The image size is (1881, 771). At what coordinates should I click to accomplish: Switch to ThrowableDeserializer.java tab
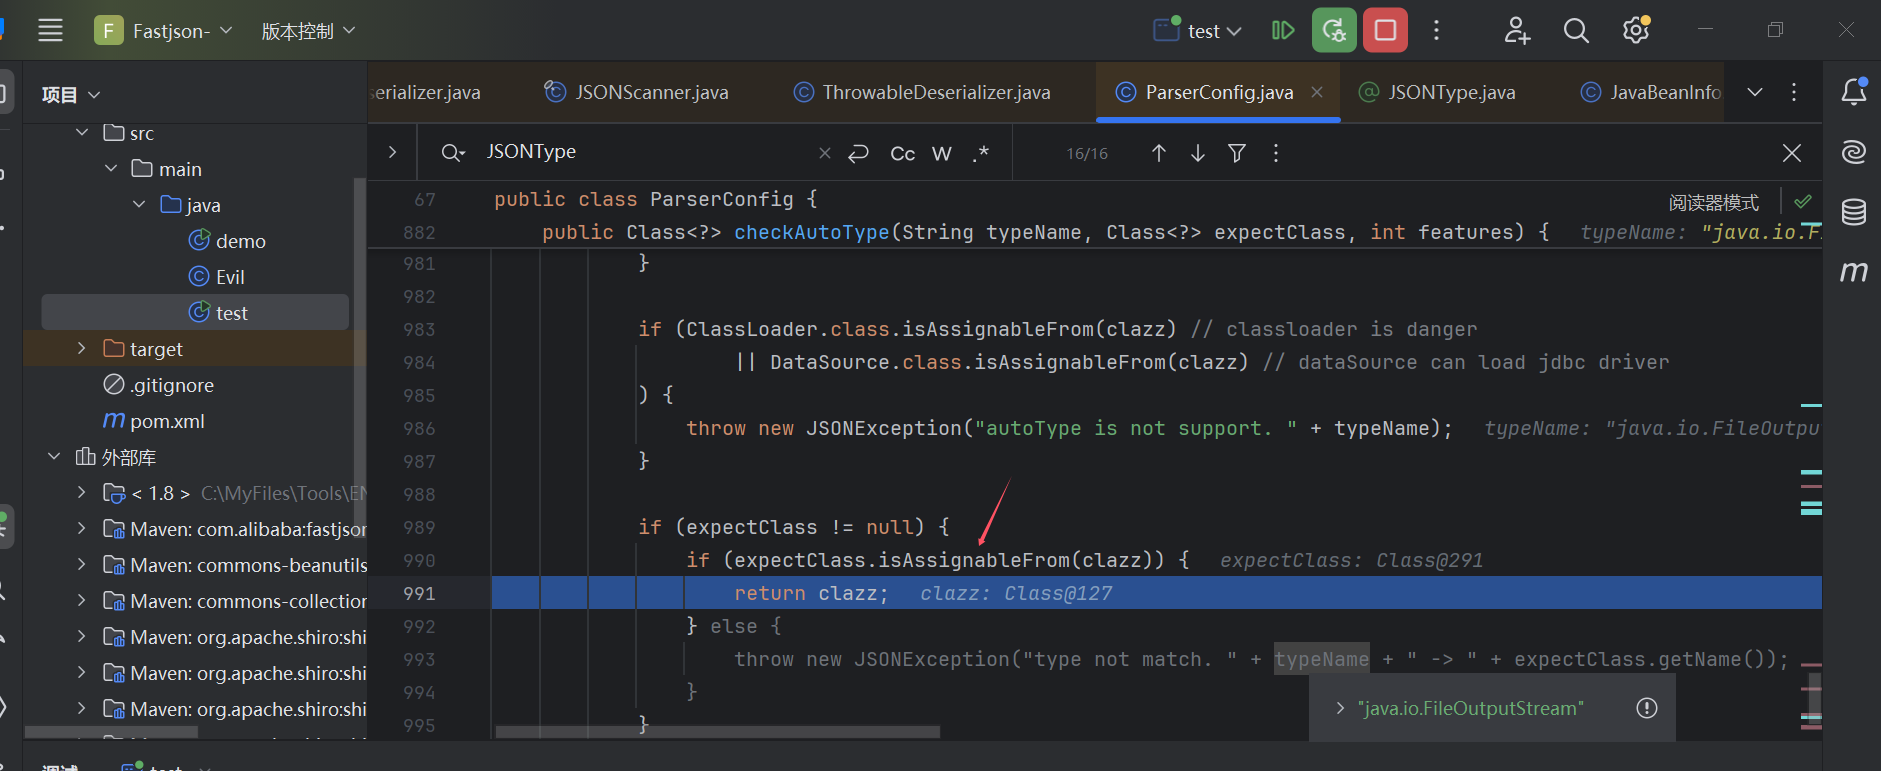tap(922, 92)
